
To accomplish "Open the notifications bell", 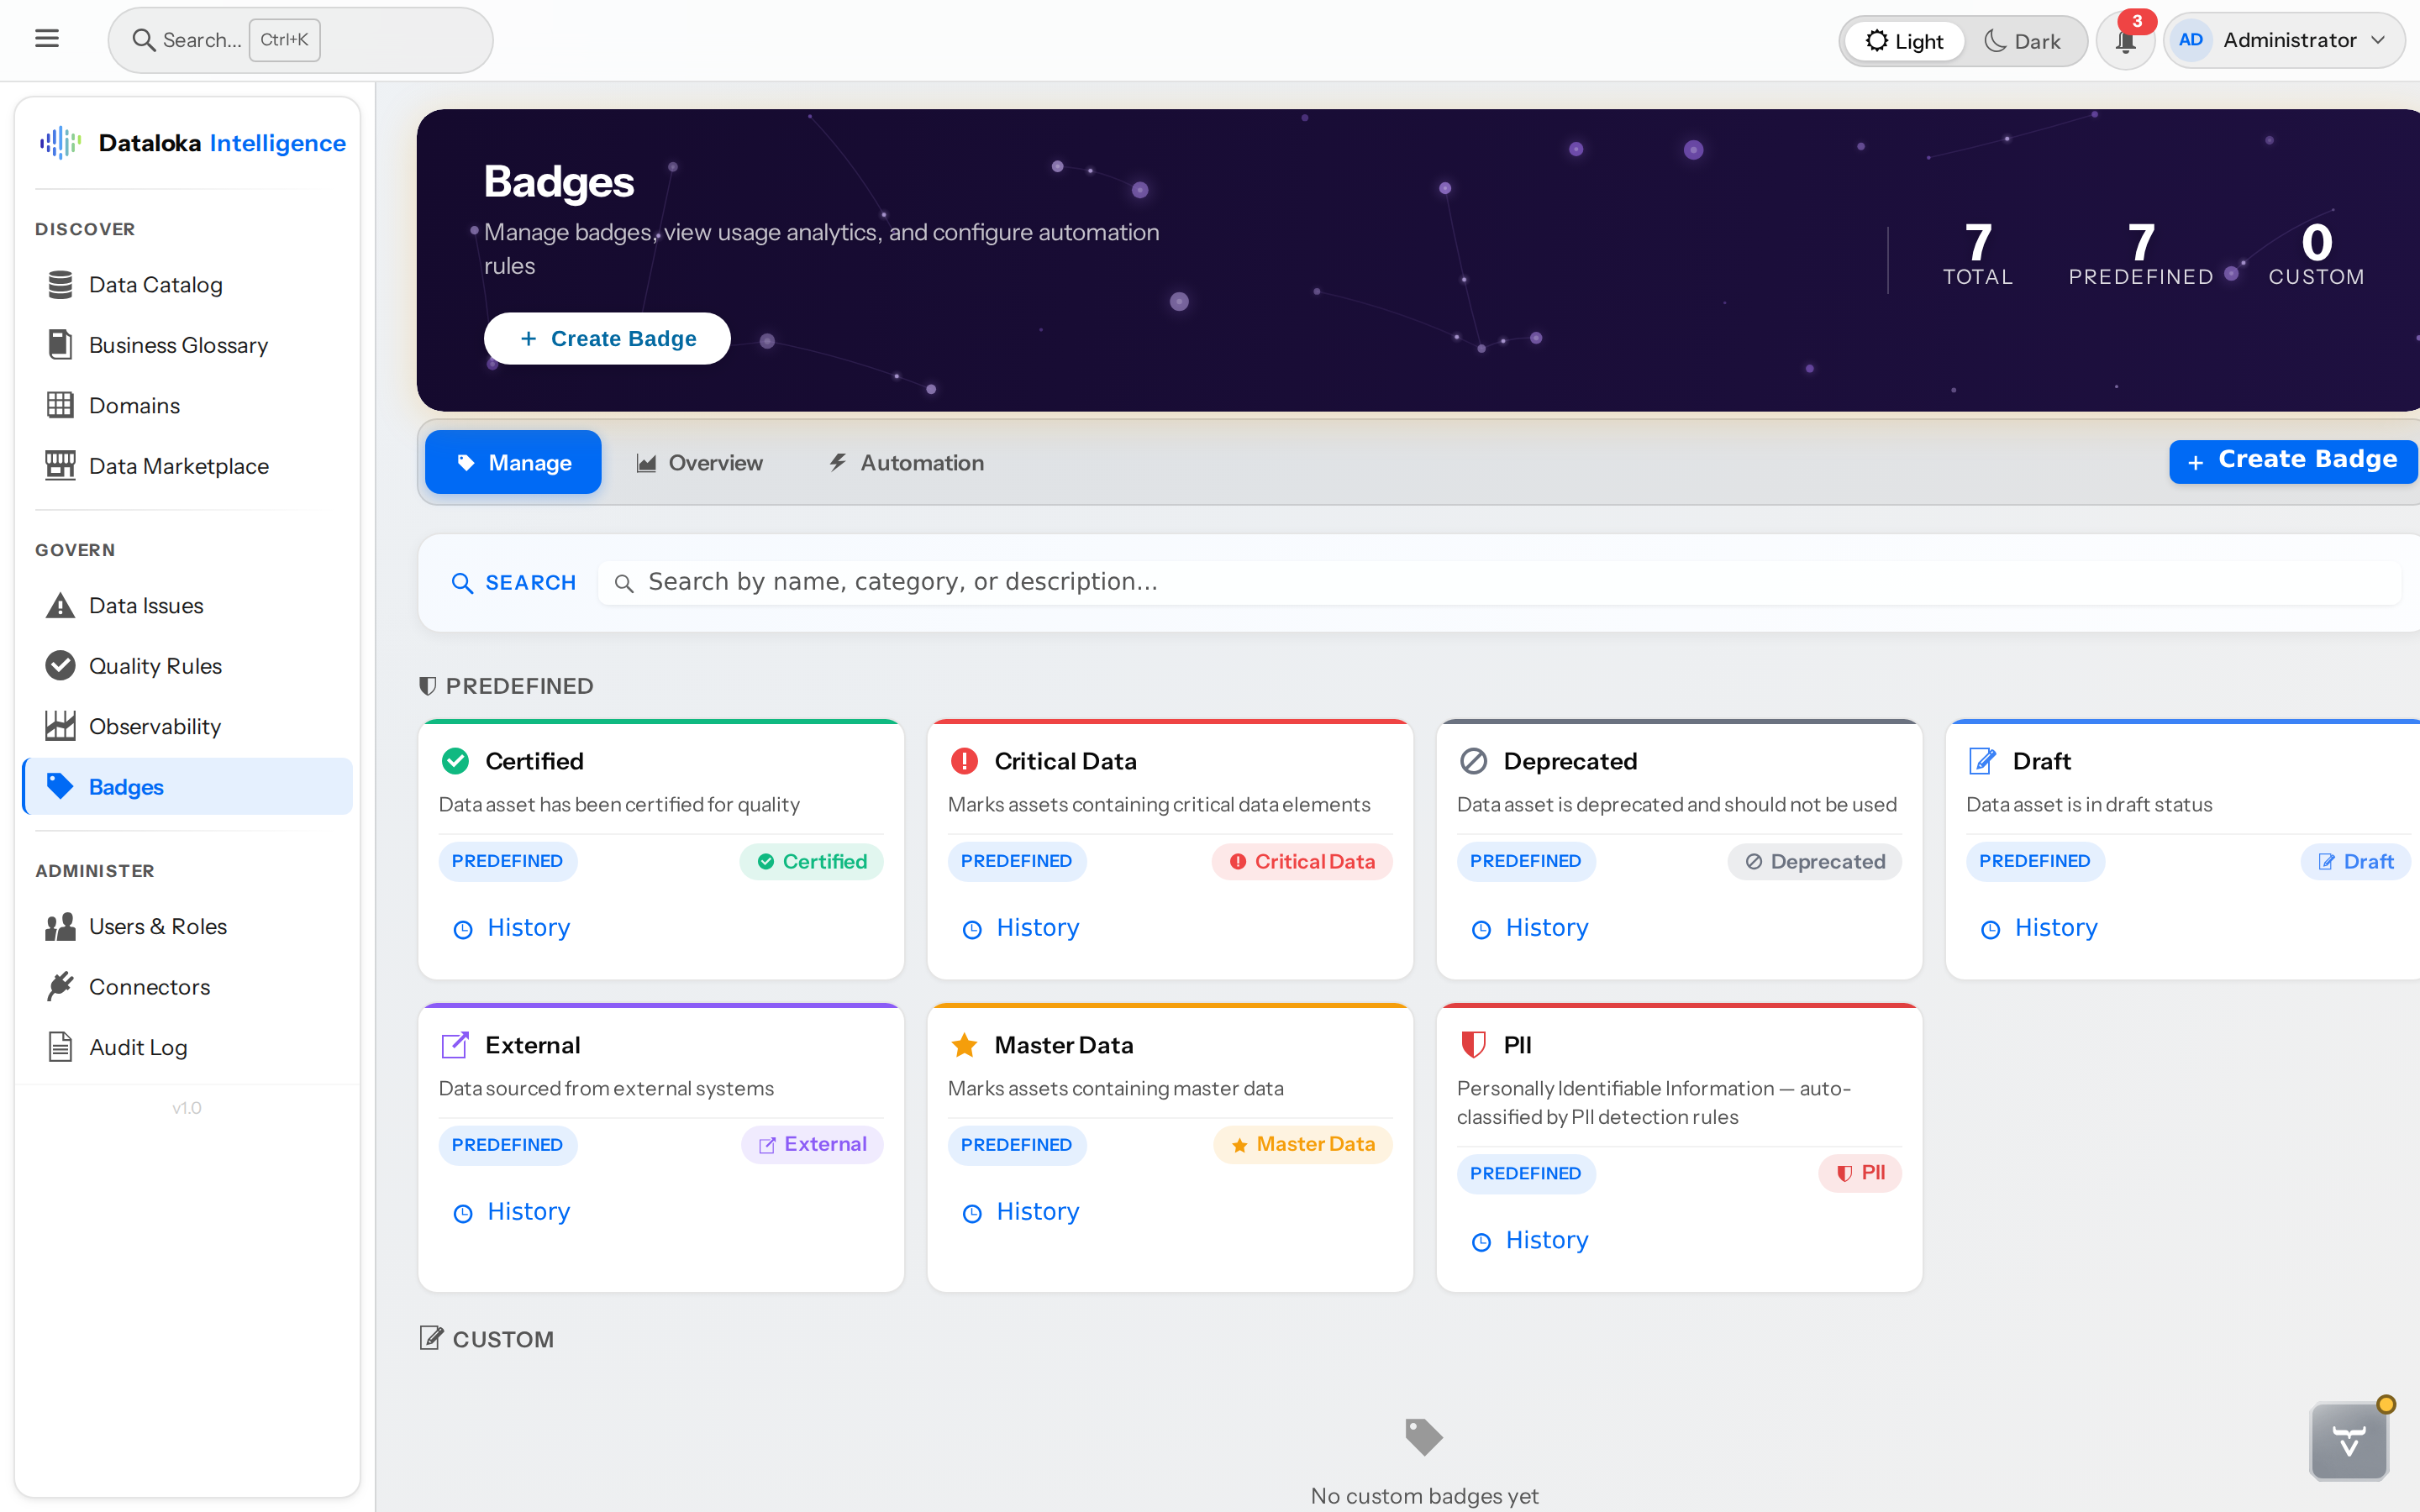I will coord(2124,40).
